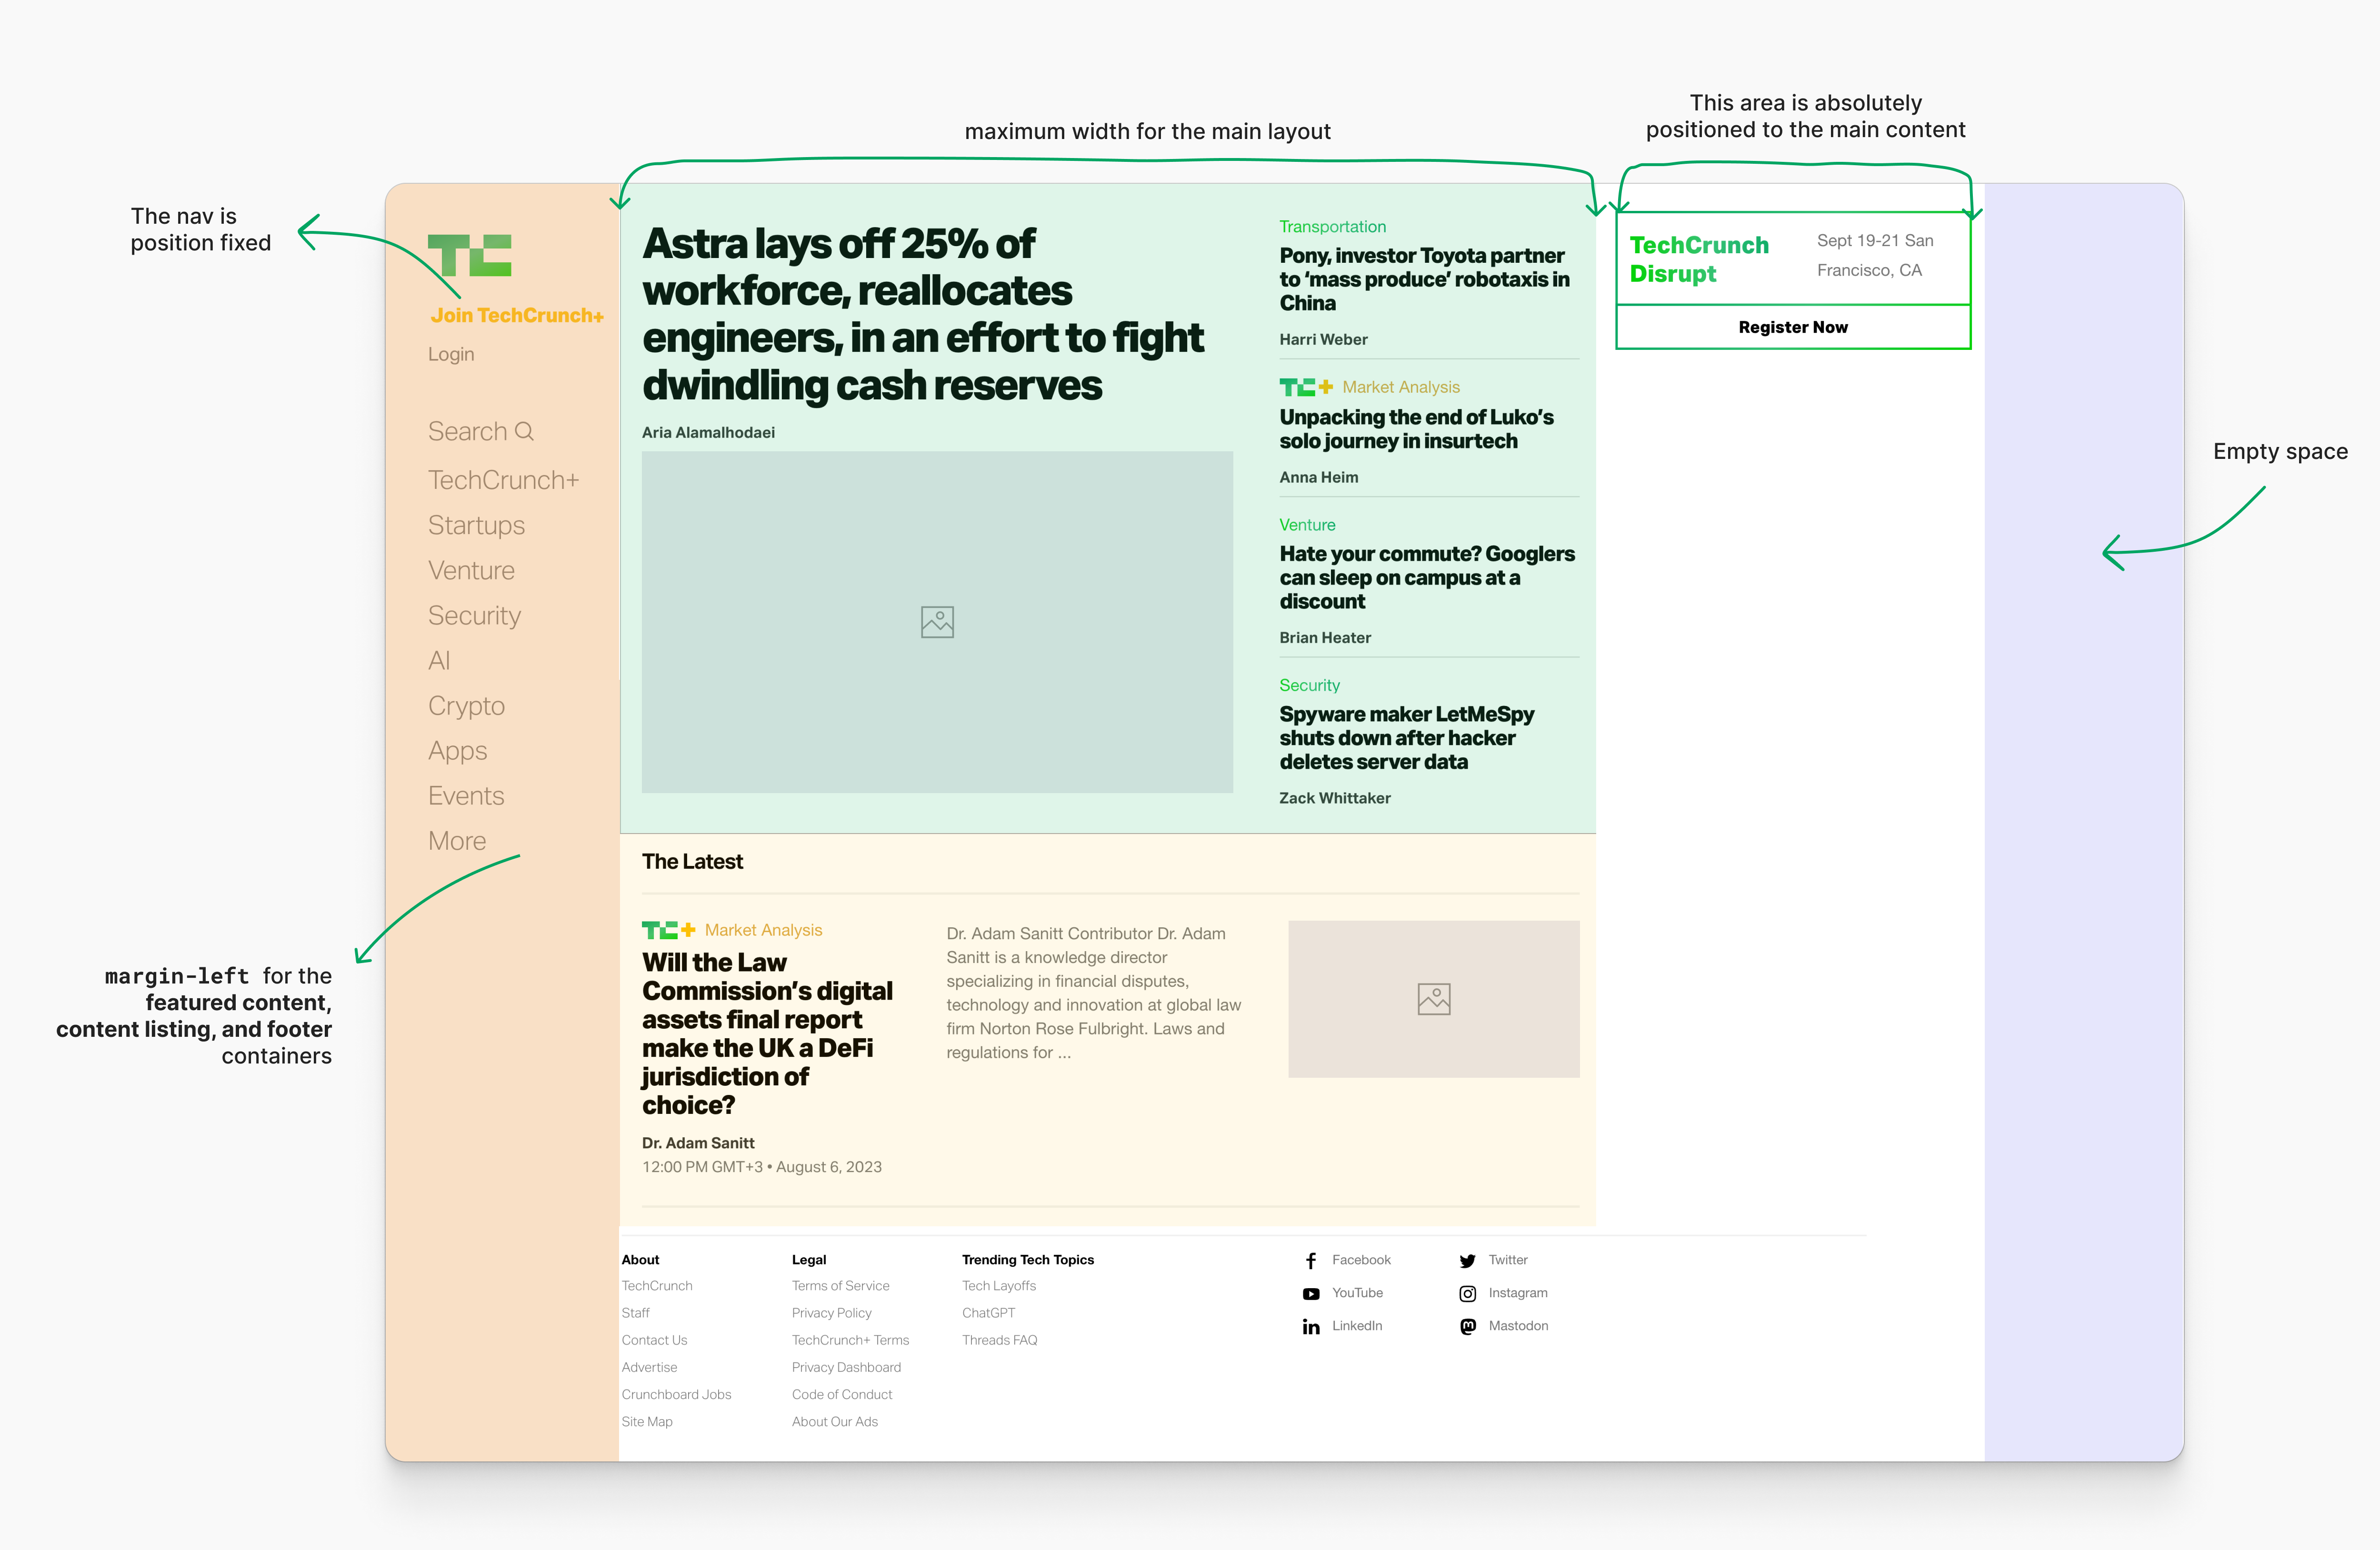Open the More menu in sidebar
Screen dimensions: 2380x1550
coord(457,841)
